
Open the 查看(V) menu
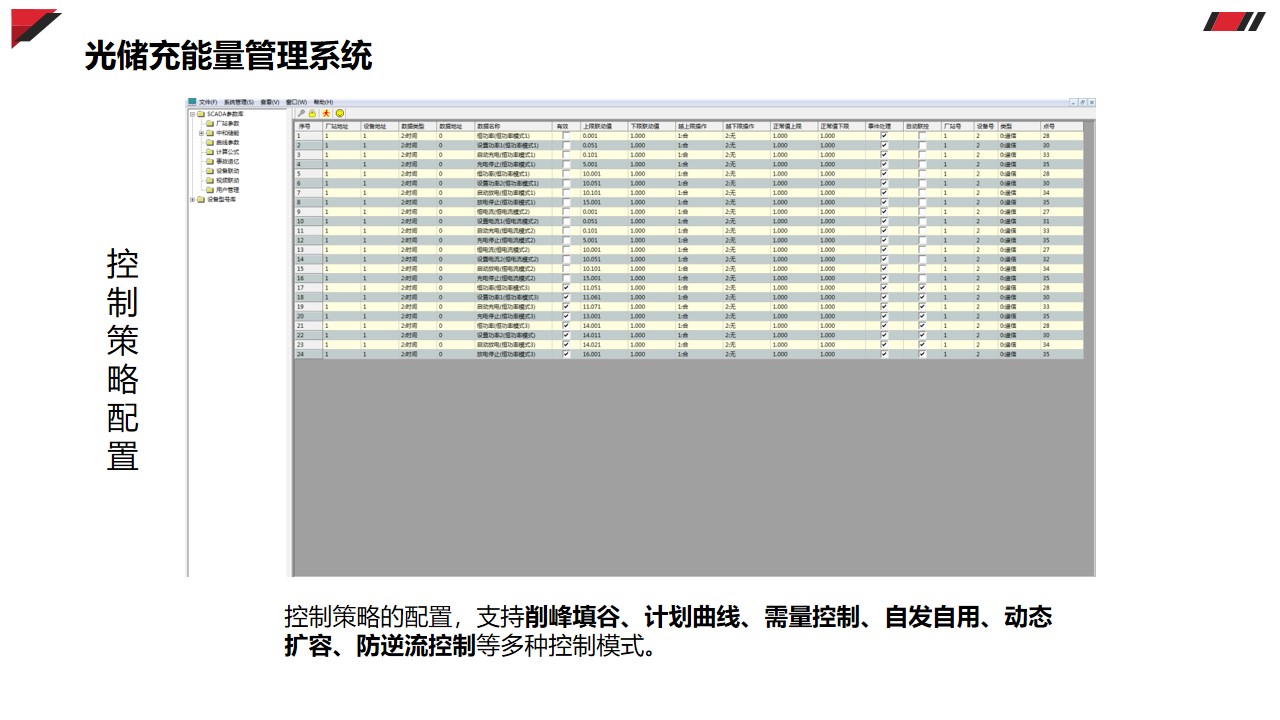[x=270, y=102]
